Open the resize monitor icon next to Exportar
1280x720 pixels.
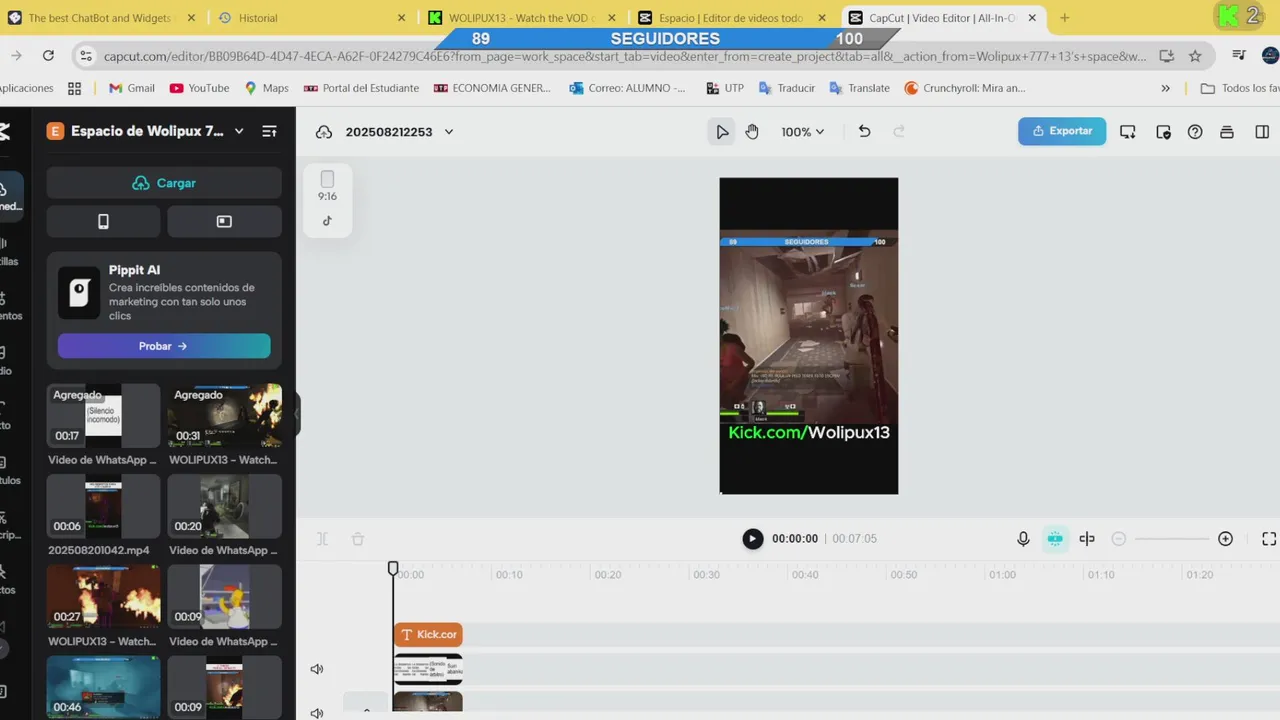pos(1128,132)
